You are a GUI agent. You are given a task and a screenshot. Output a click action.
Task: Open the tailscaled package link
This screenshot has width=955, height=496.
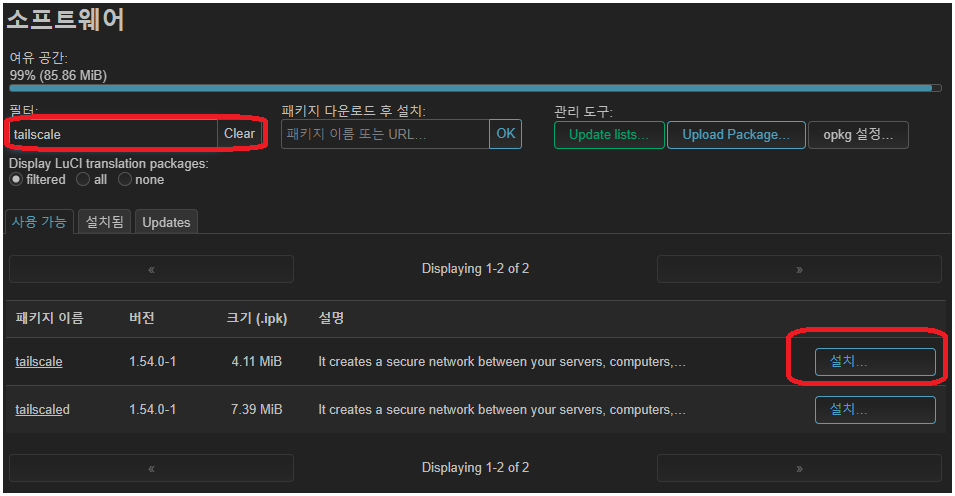[43, 409]
